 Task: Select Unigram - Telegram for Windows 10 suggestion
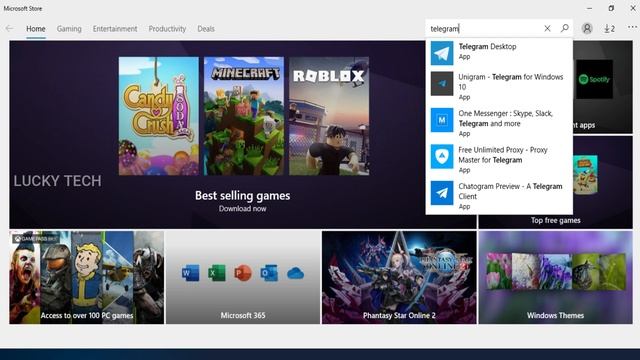(x=499, y=86)
